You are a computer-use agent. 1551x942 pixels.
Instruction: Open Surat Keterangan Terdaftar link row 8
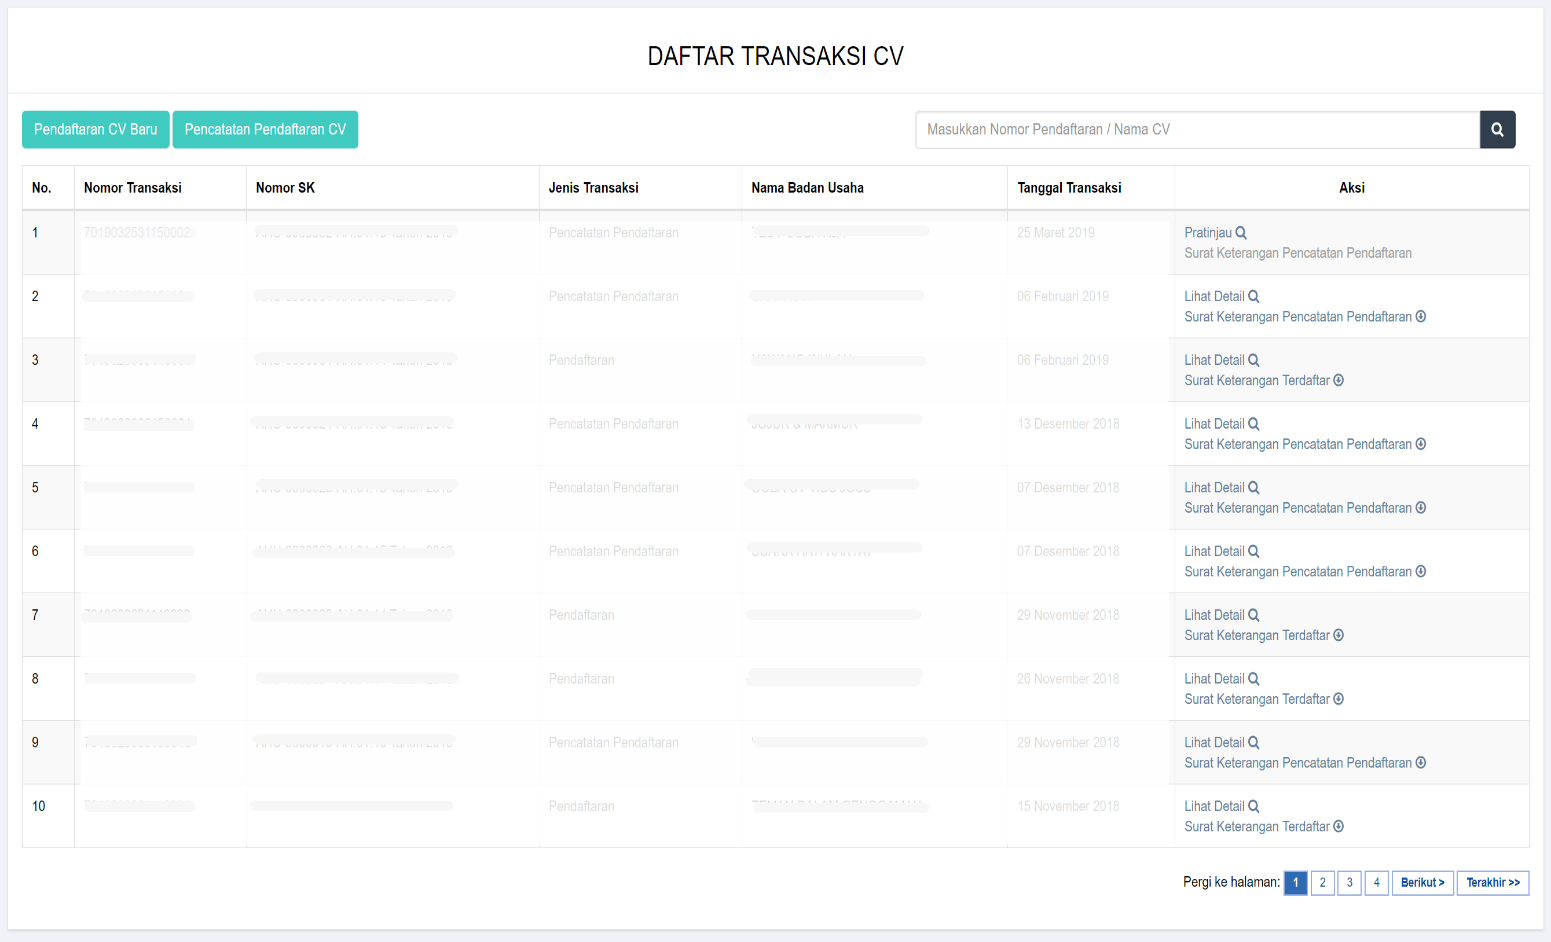[x=1256, y=700]
